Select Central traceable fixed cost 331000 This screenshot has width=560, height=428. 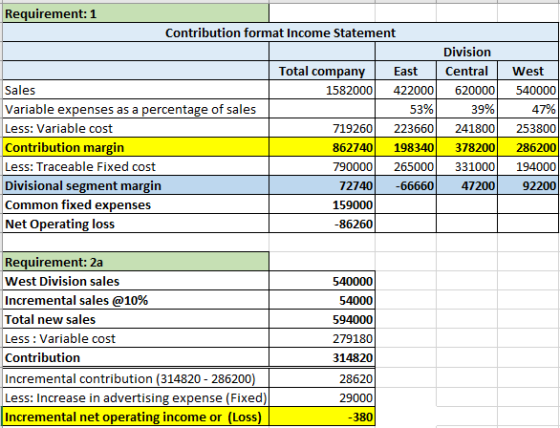click(x=466, y=166)
